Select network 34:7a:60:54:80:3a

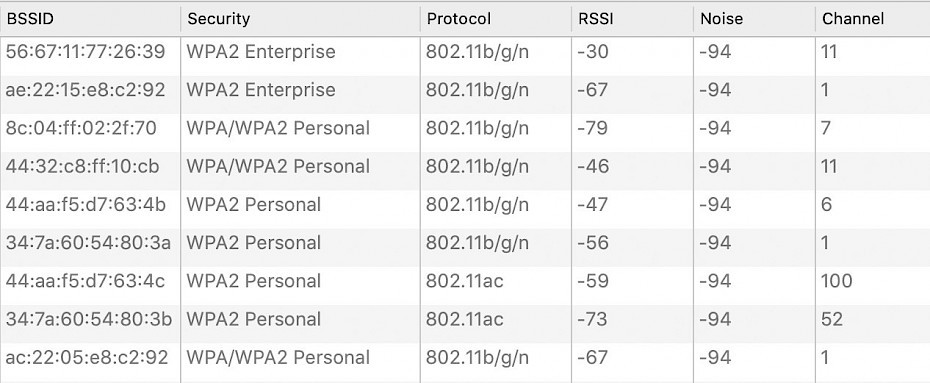[465, 243]
